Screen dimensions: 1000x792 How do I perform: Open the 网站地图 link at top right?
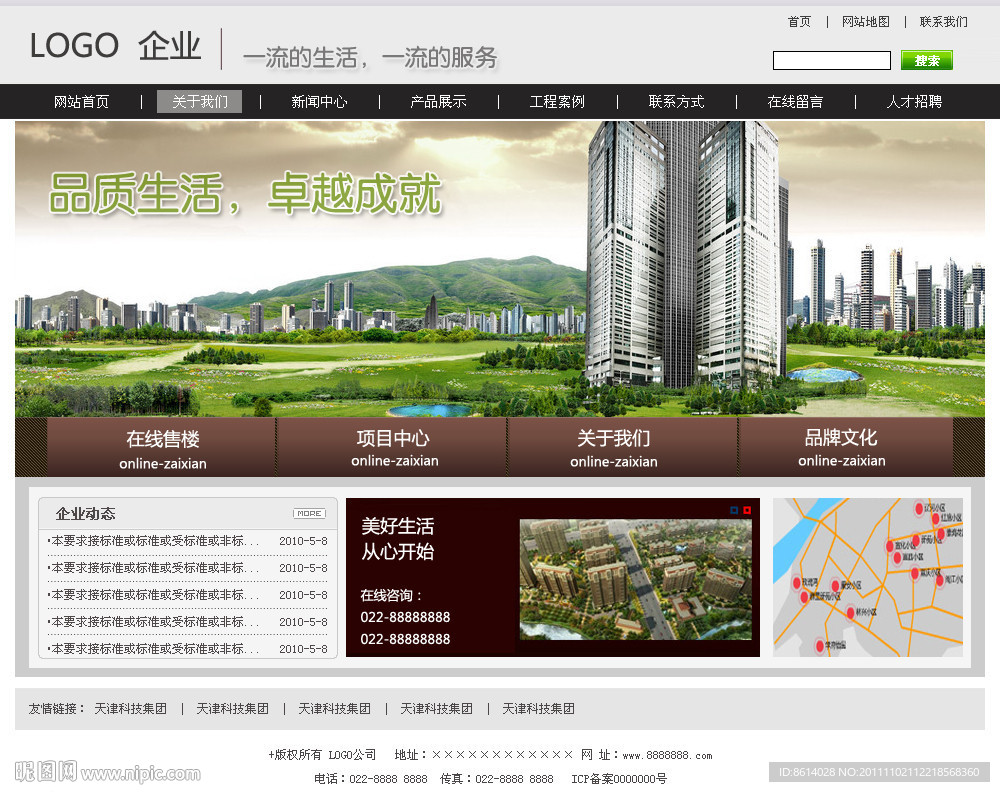(x=866, y=21)
